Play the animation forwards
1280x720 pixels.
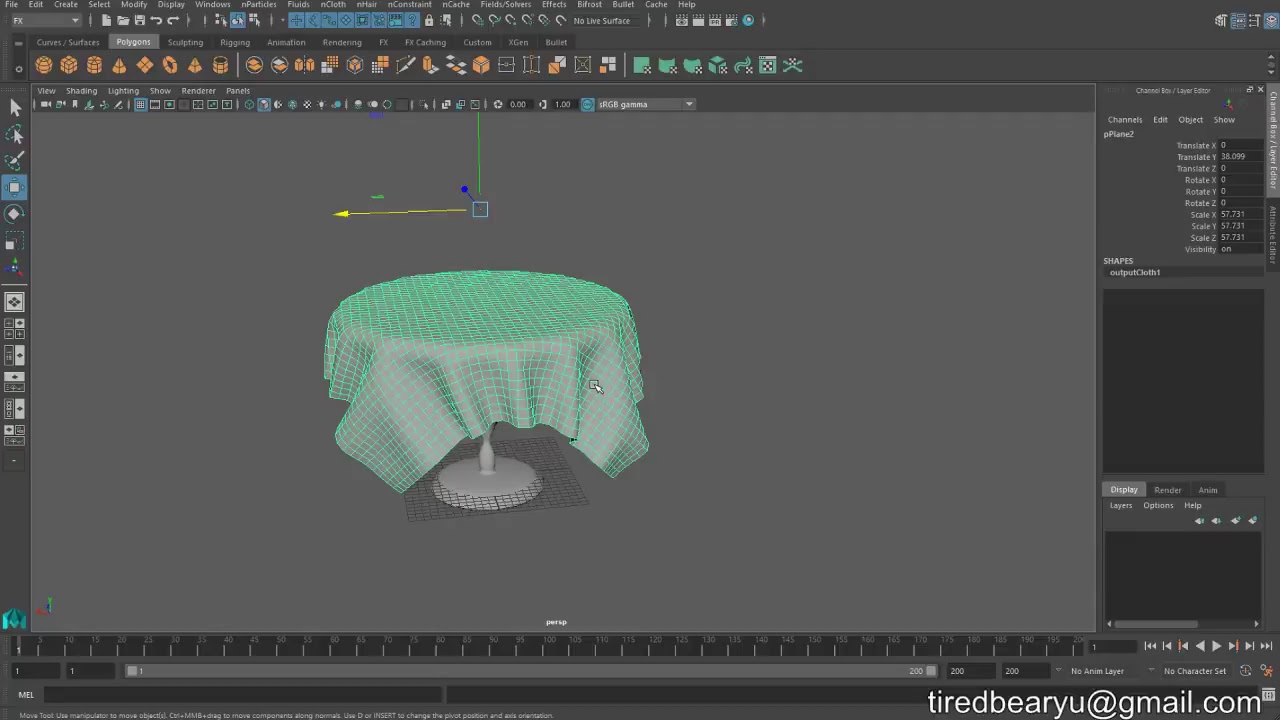pos(1216,646)
